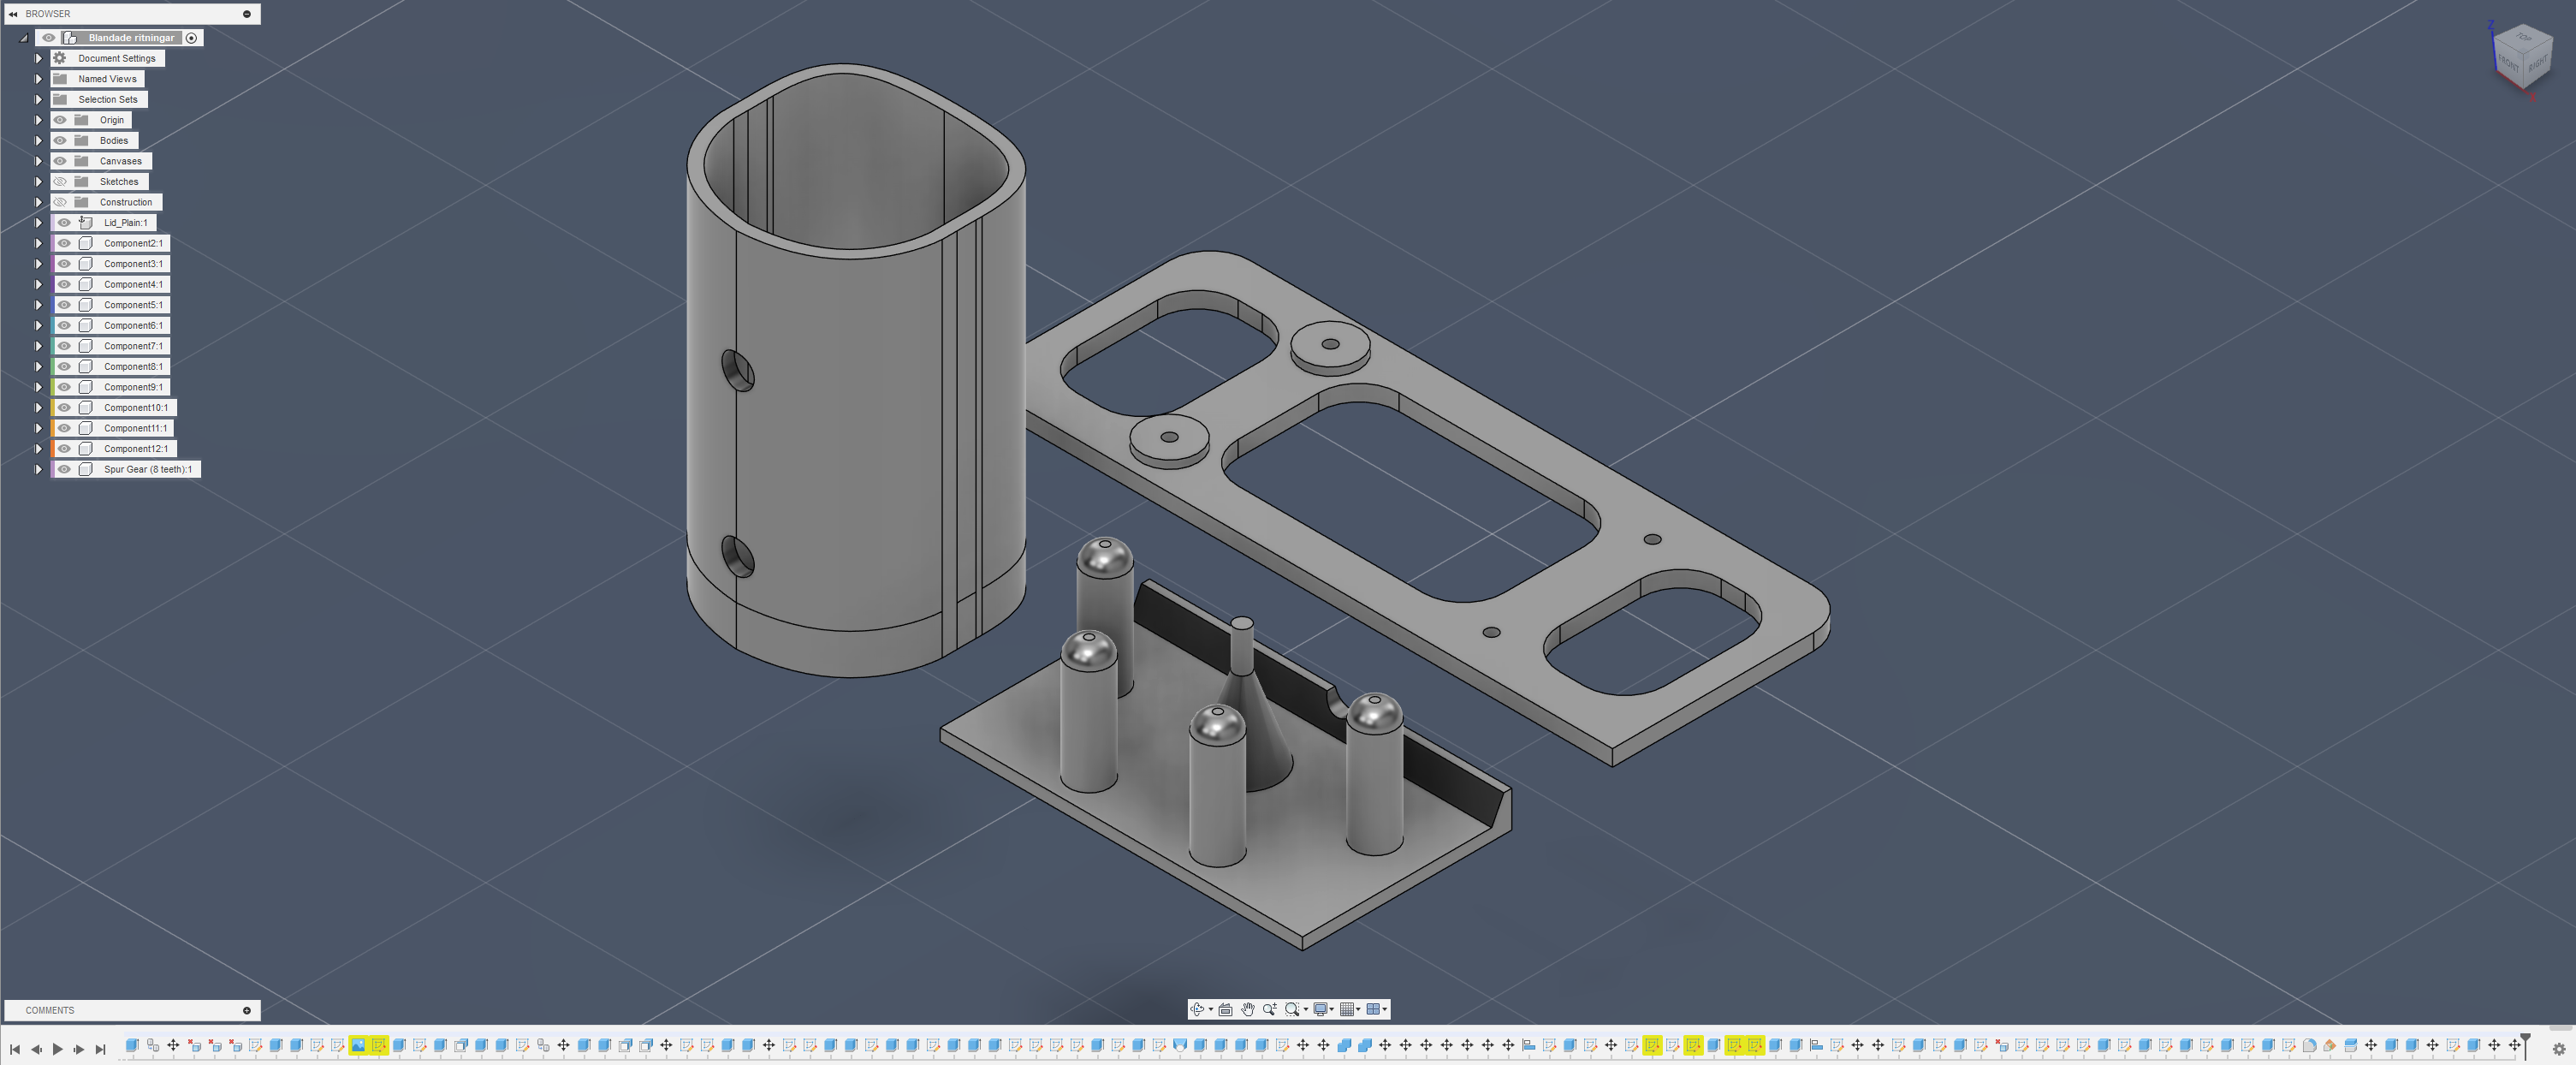Open the Orbit tool
This screenshot has width=2576, height=1065.
[x=1197, y=1009]
